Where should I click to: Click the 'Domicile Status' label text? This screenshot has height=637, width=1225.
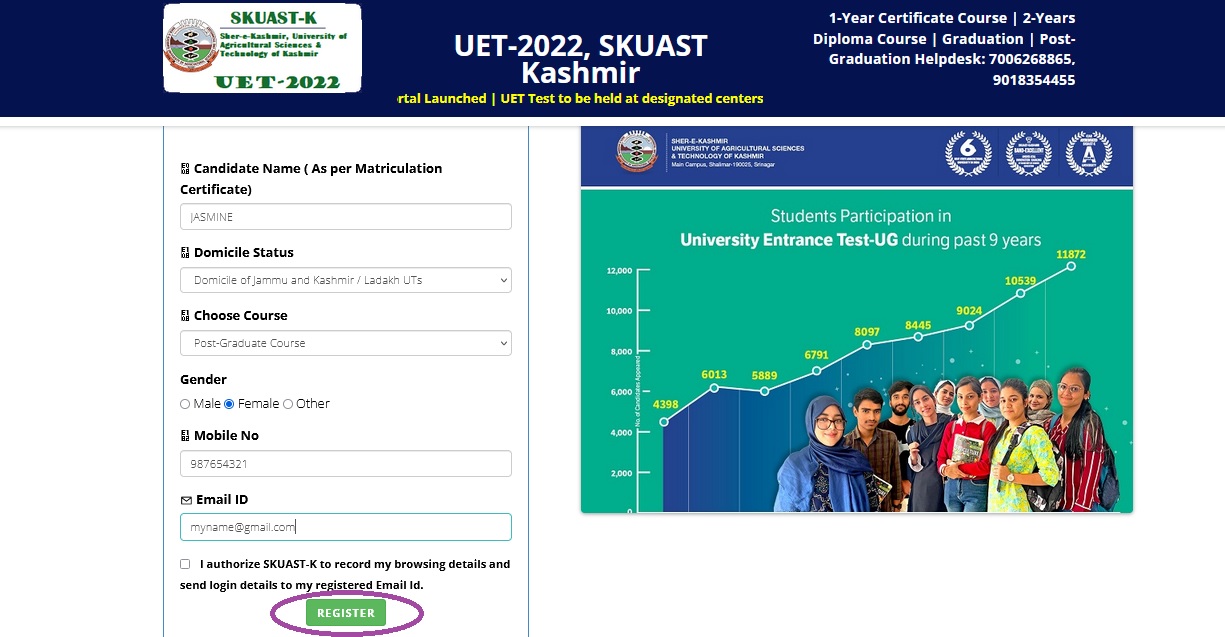(244, 253)
